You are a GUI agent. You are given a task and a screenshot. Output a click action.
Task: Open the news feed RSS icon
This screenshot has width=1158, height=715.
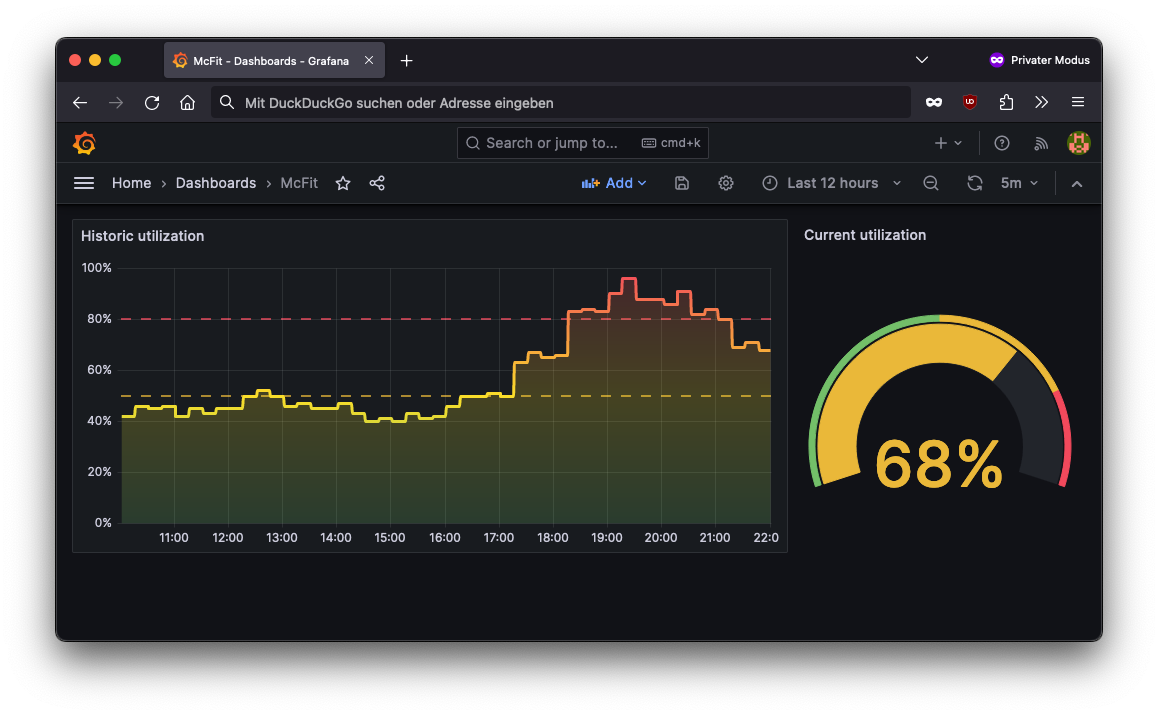(1041, 143)
